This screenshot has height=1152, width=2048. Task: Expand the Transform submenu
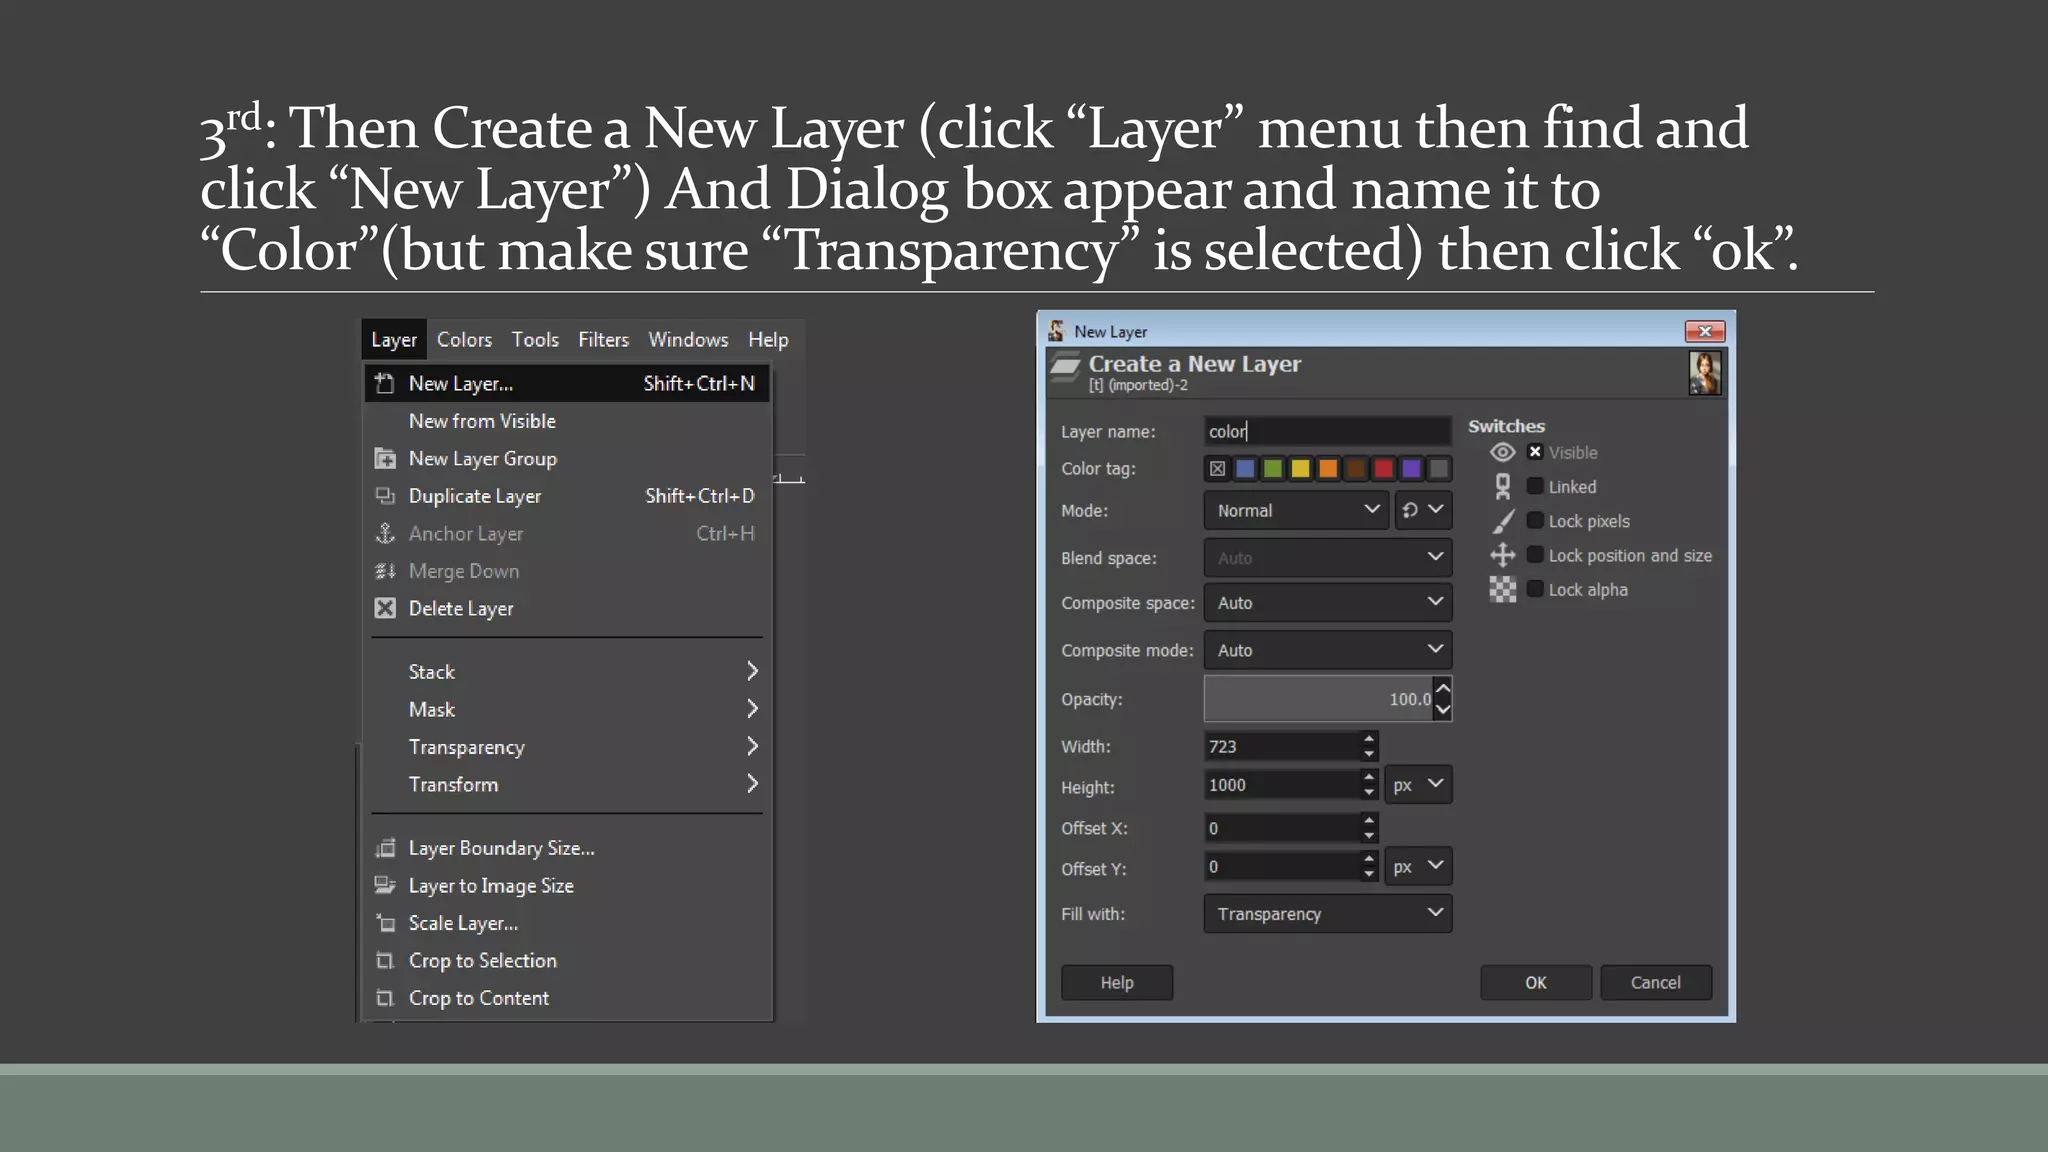pyautogui.click(x=567, y=785)
